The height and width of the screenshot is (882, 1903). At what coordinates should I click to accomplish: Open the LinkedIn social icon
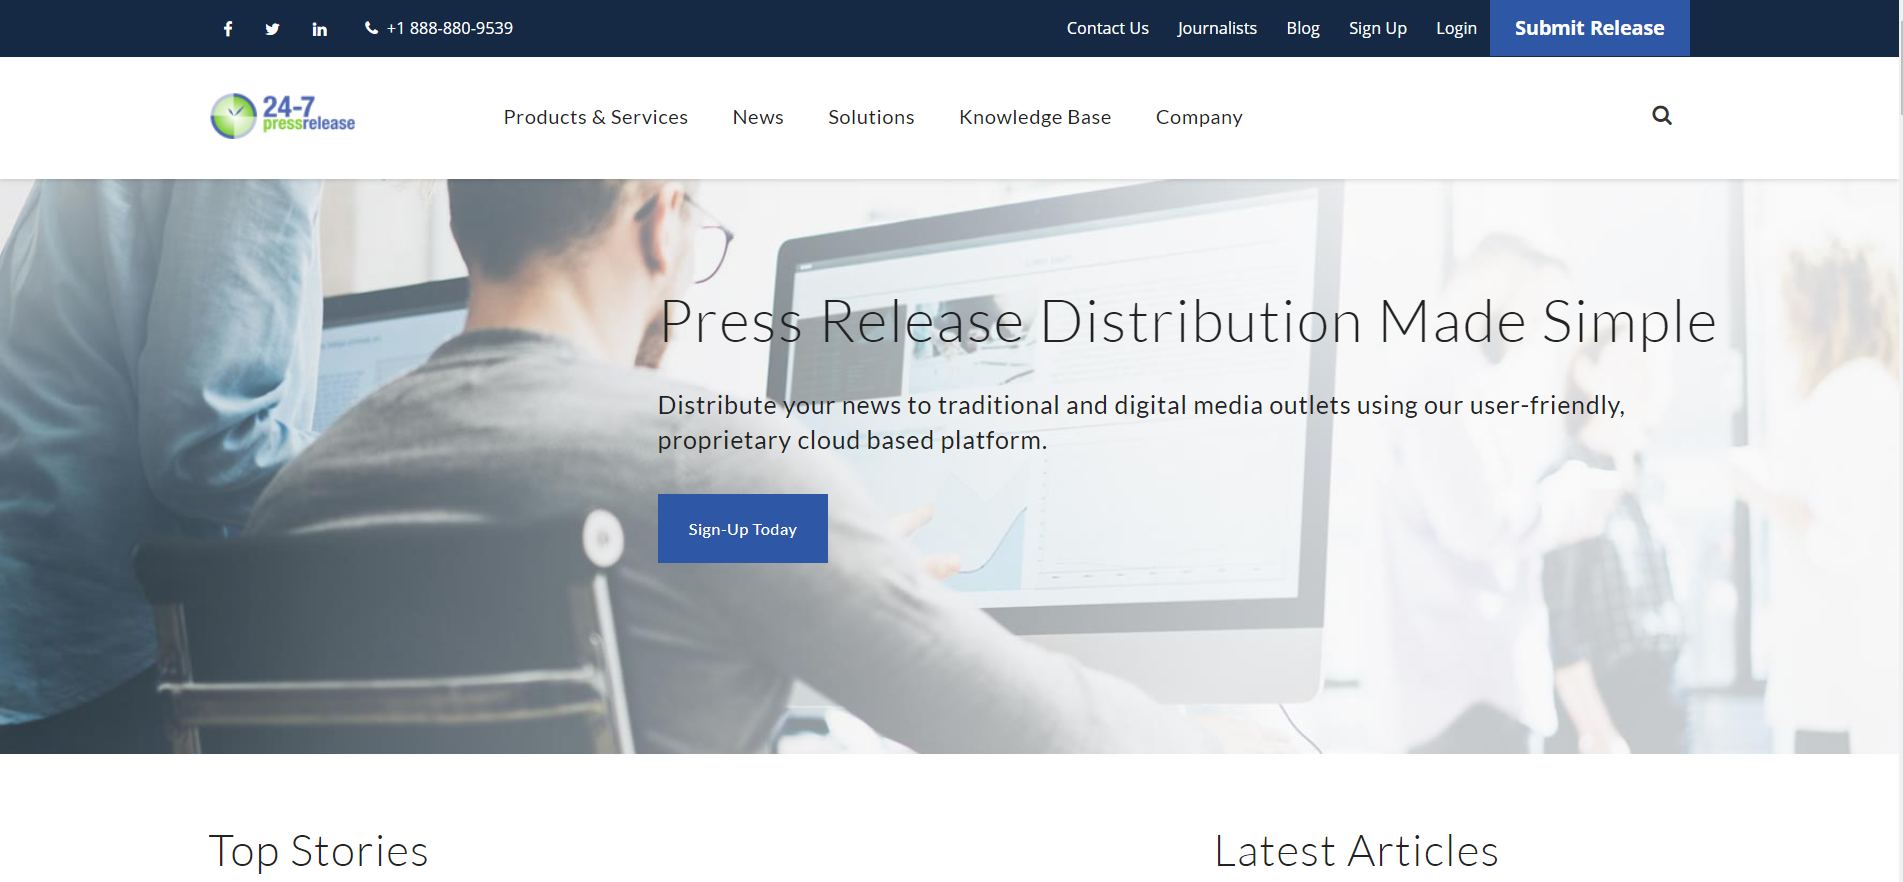point(319,29)
